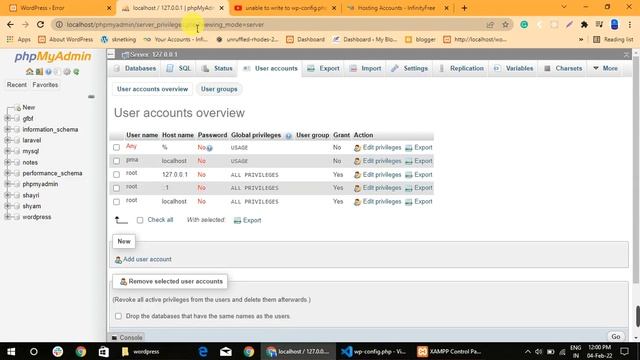Click the green reload navigation icon

[x=76, y=72]
